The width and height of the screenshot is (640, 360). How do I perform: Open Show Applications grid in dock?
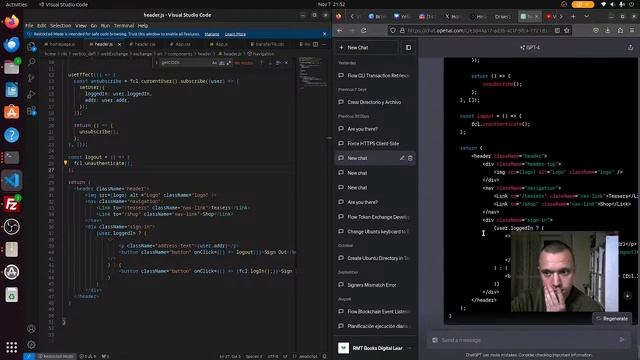click(x=11, y=347)
